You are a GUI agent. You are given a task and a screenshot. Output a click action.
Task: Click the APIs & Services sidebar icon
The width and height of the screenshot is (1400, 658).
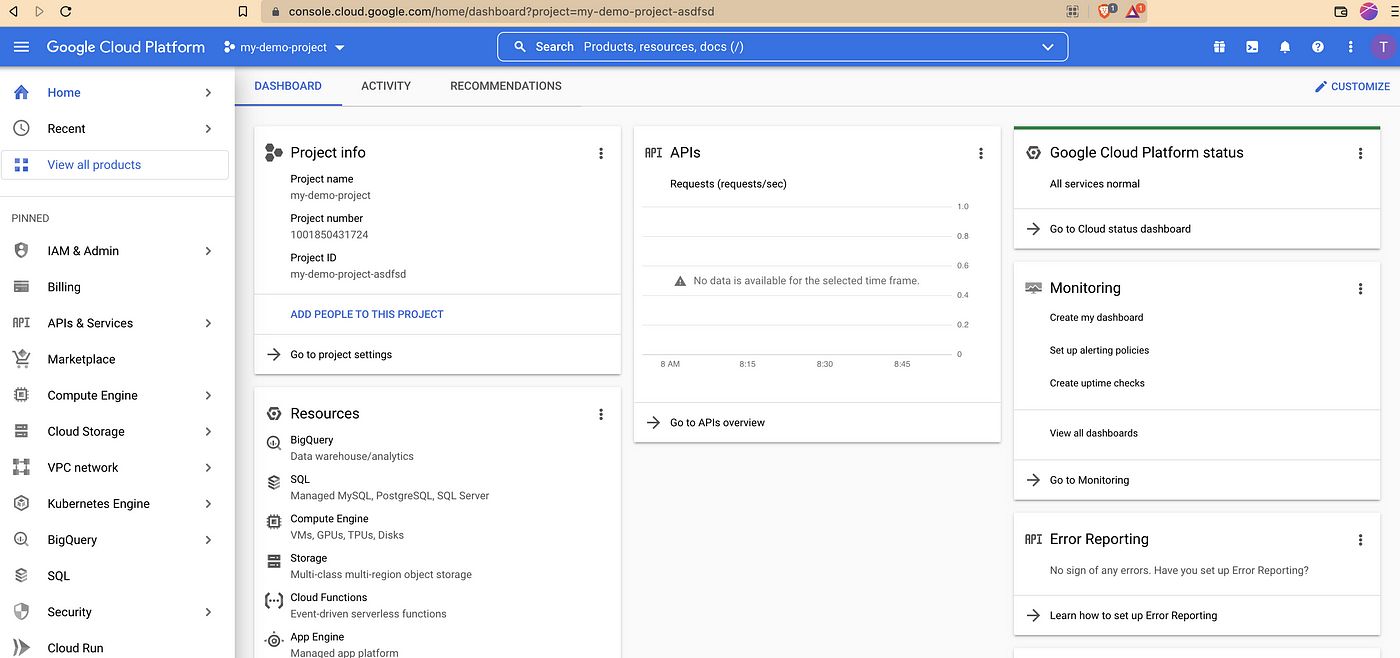21,323
